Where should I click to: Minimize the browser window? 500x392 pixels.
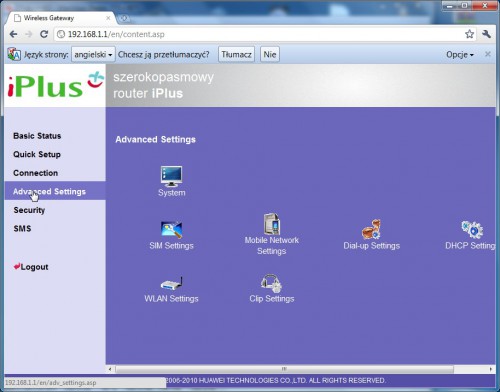[x=450, y=6]
